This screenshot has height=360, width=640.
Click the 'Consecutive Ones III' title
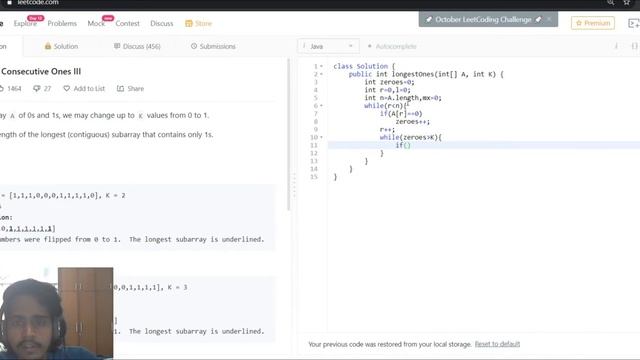[41, 71]
